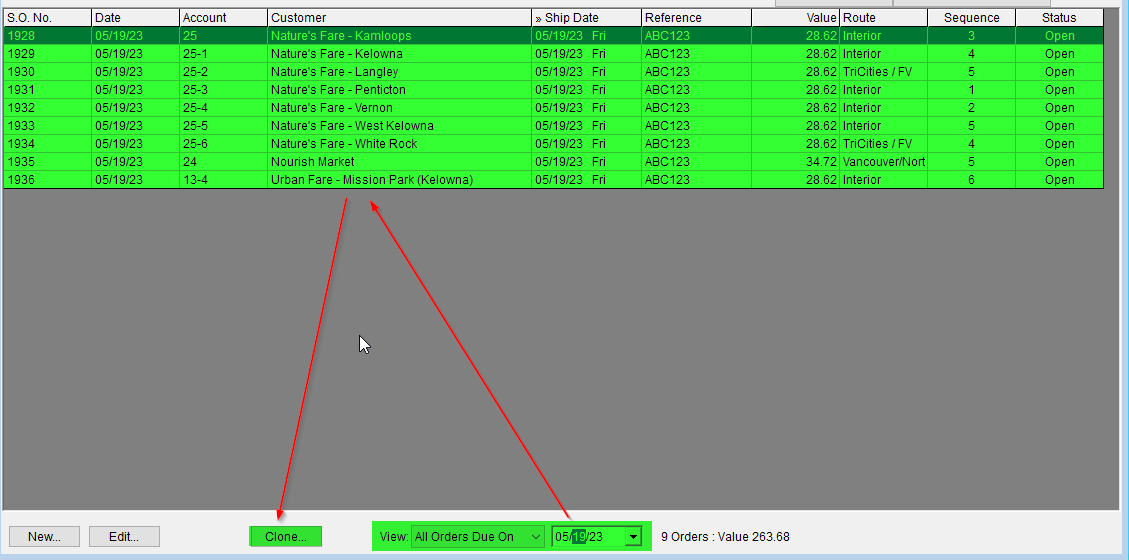Click account 25-2 cell
Image resolution: width=1129 pixels, height=560 pixels.
click(x=223, y=71)
